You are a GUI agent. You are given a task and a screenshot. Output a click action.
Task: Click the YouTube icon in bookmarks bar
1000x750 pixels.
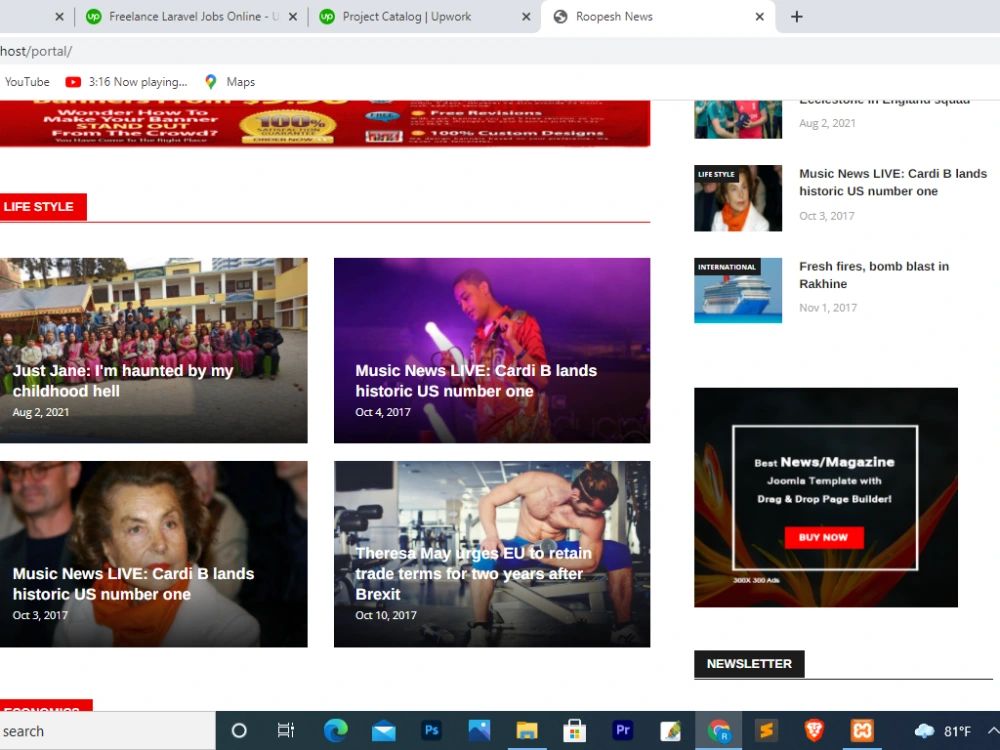coord(73,82)
